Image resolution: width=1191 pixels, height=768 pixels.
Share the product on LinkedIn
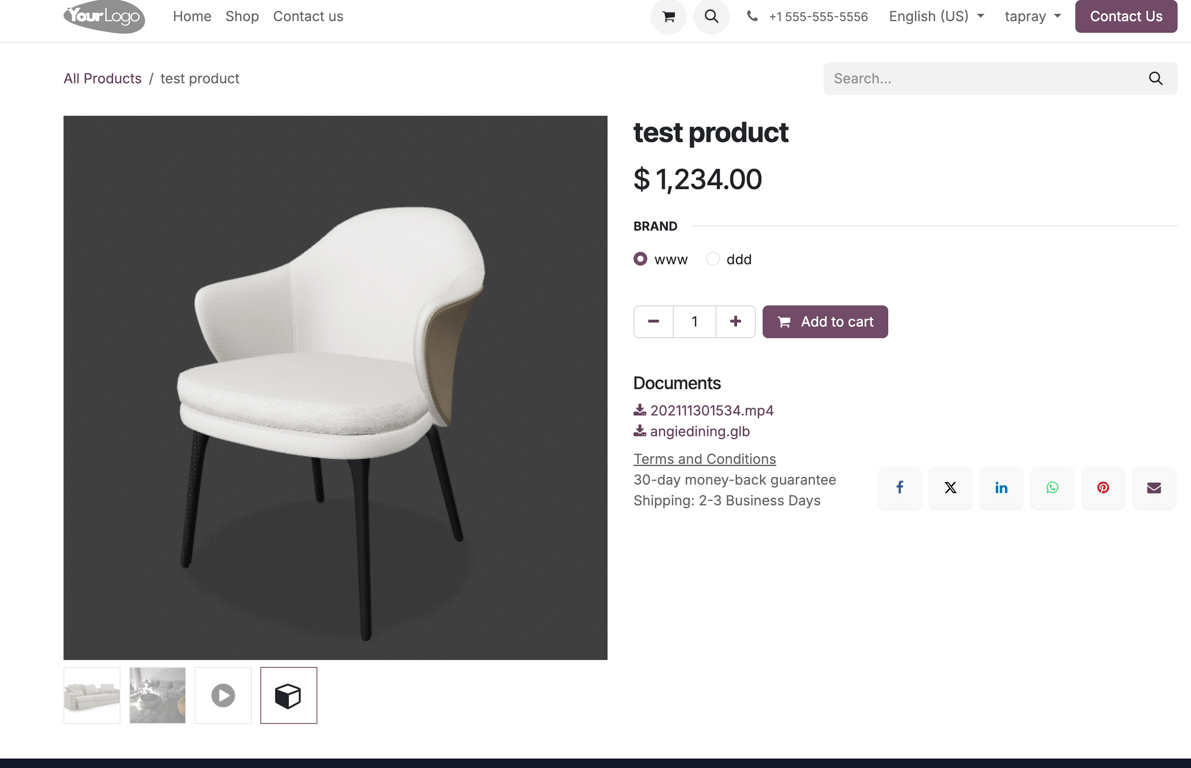tap(1001, 488)
